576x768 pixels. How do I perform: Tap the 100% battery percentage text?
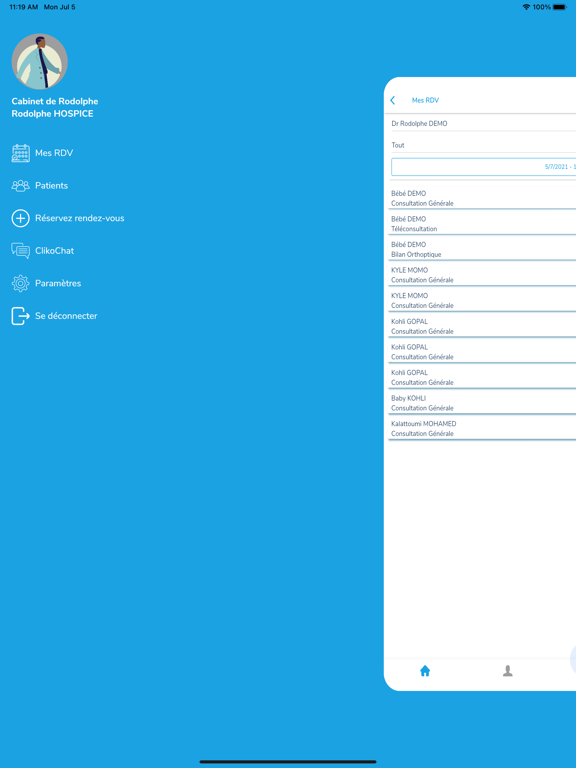pos(542,7)
